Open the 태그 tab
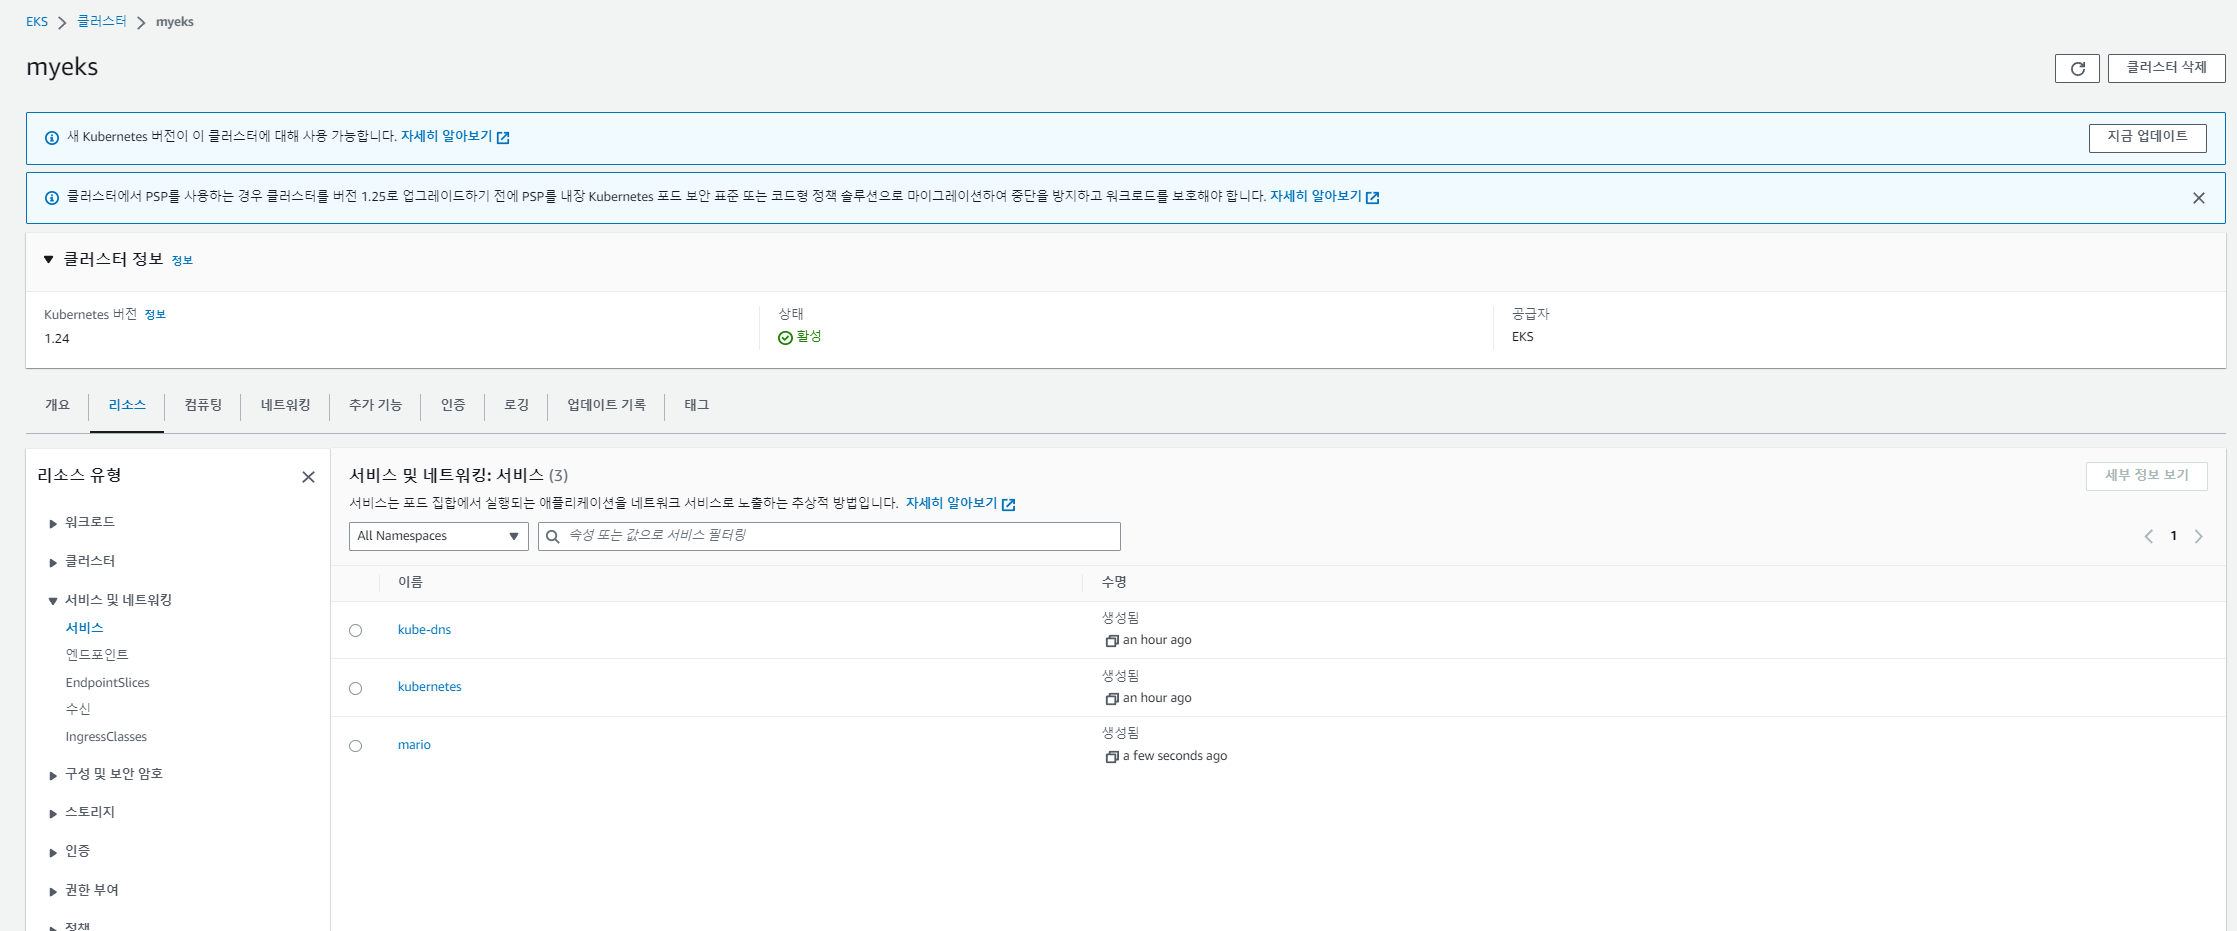2237x931 pixels. click(696, 405)
